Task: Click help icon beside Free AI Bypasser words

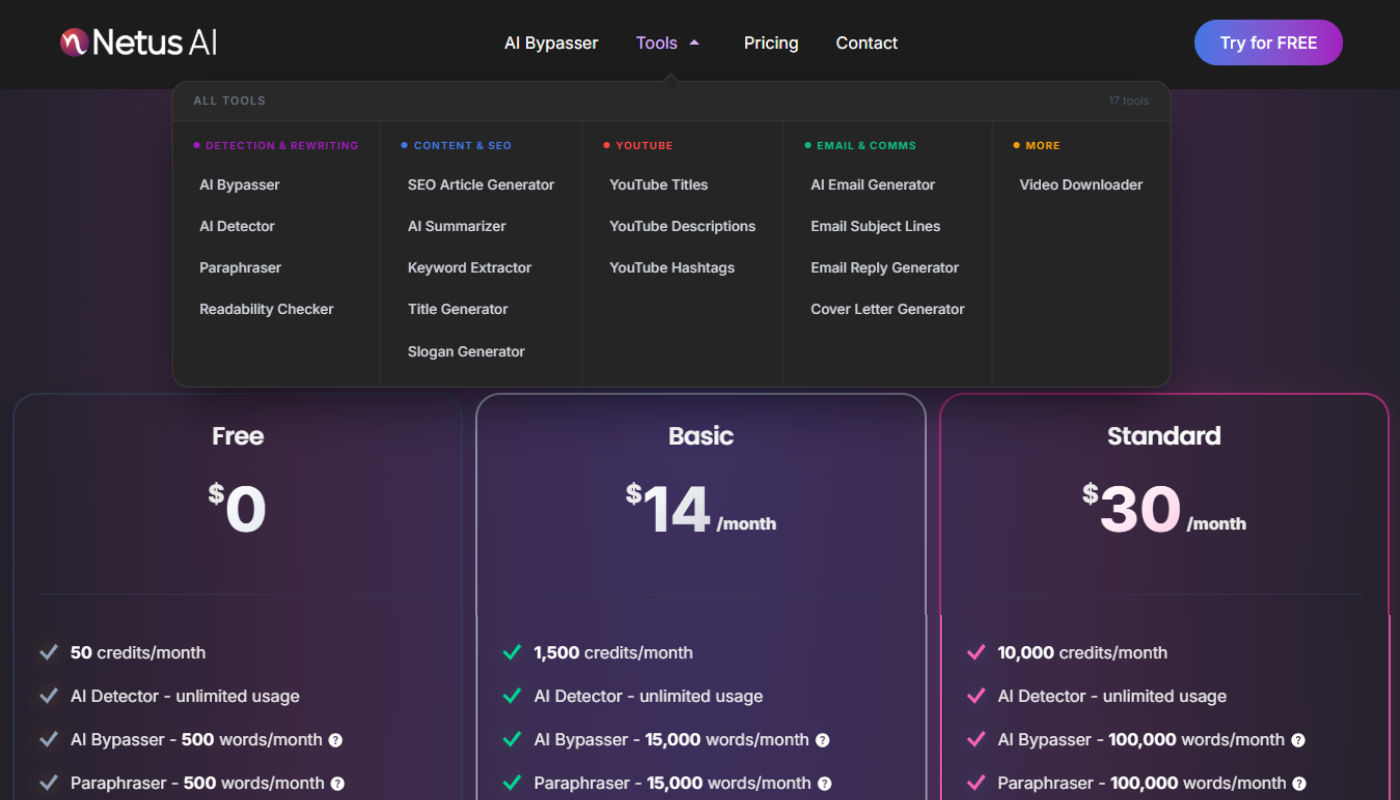Action: tap(336, 740)
